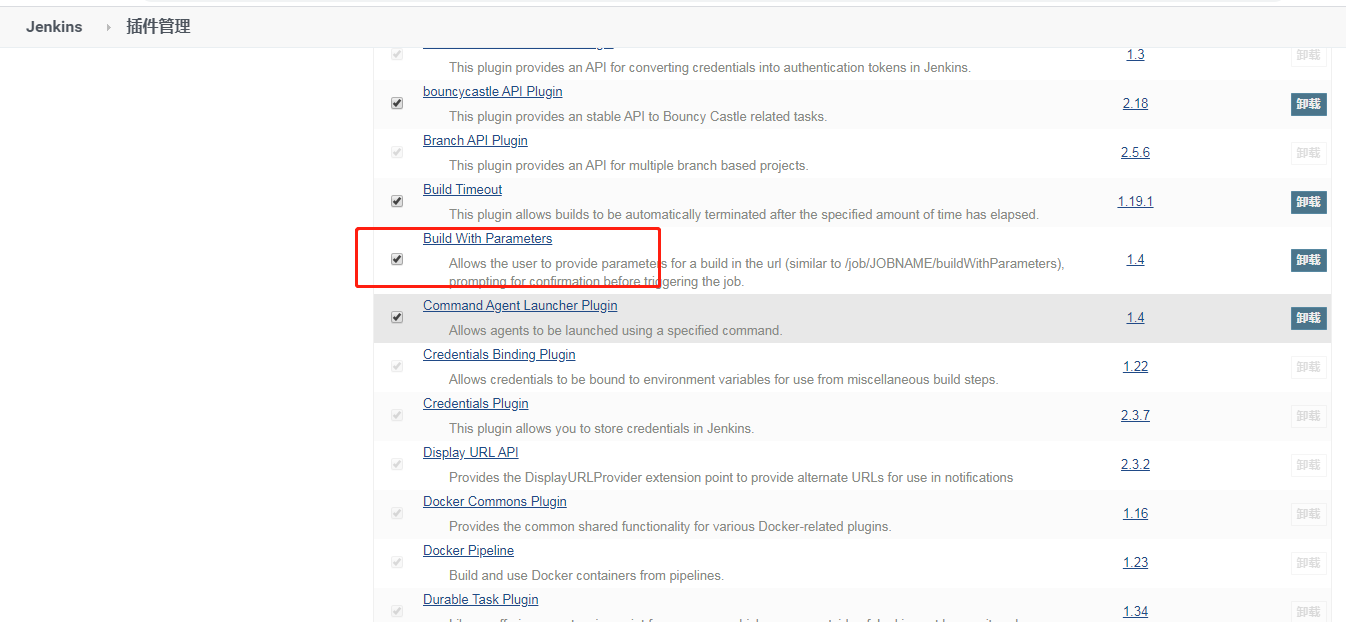
Task: Toggle the Build Timeout plugin checkbox
Action: [397, 201]
